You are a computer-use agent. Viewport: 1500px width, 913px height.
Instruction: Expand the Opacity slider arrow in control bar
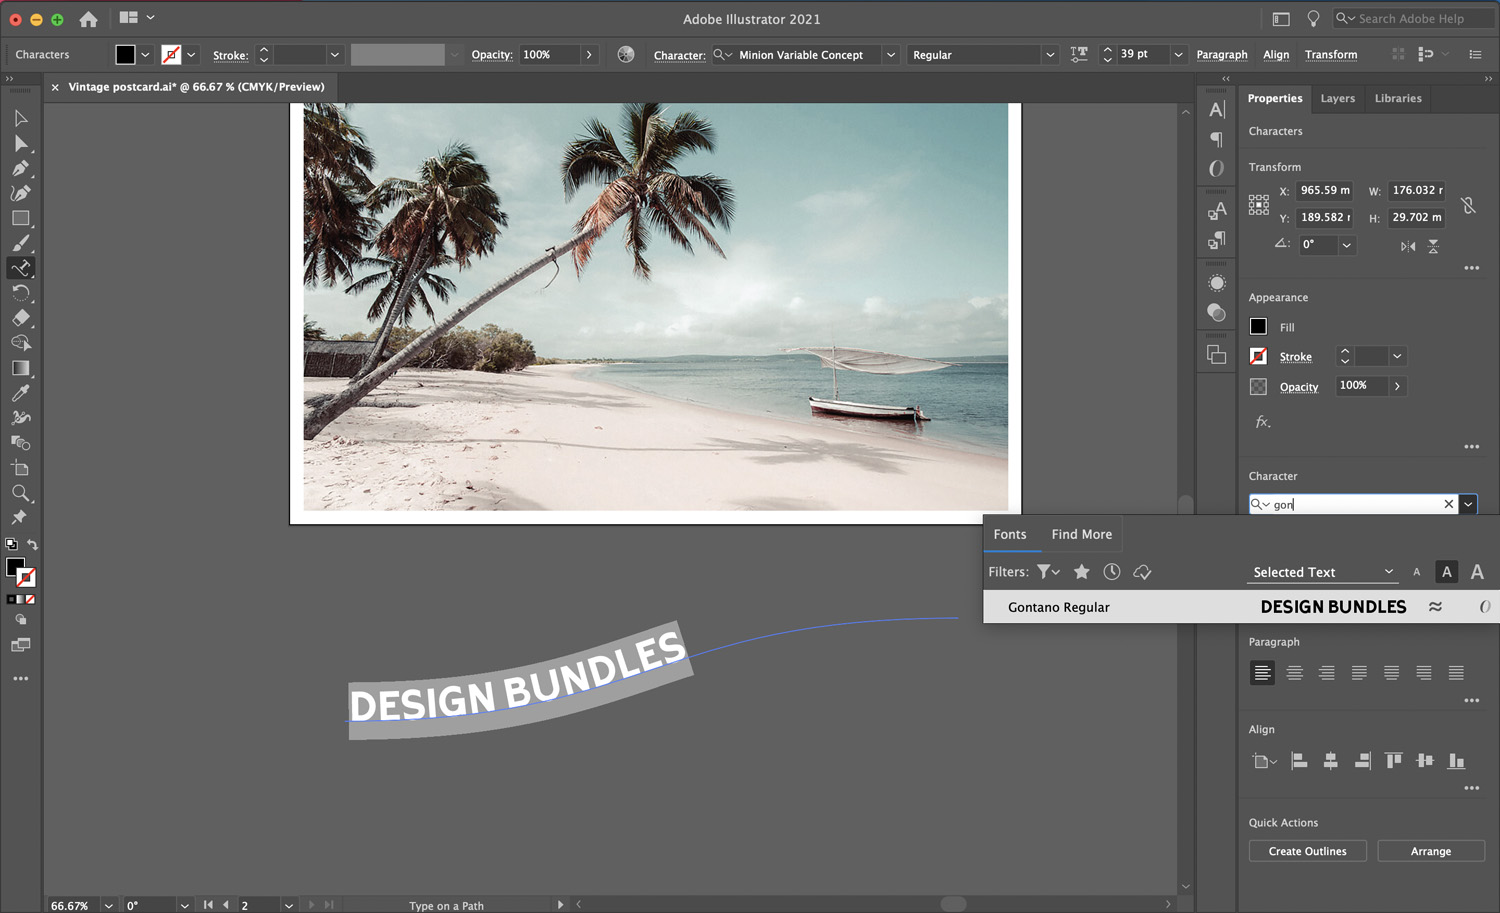point(589,55)
